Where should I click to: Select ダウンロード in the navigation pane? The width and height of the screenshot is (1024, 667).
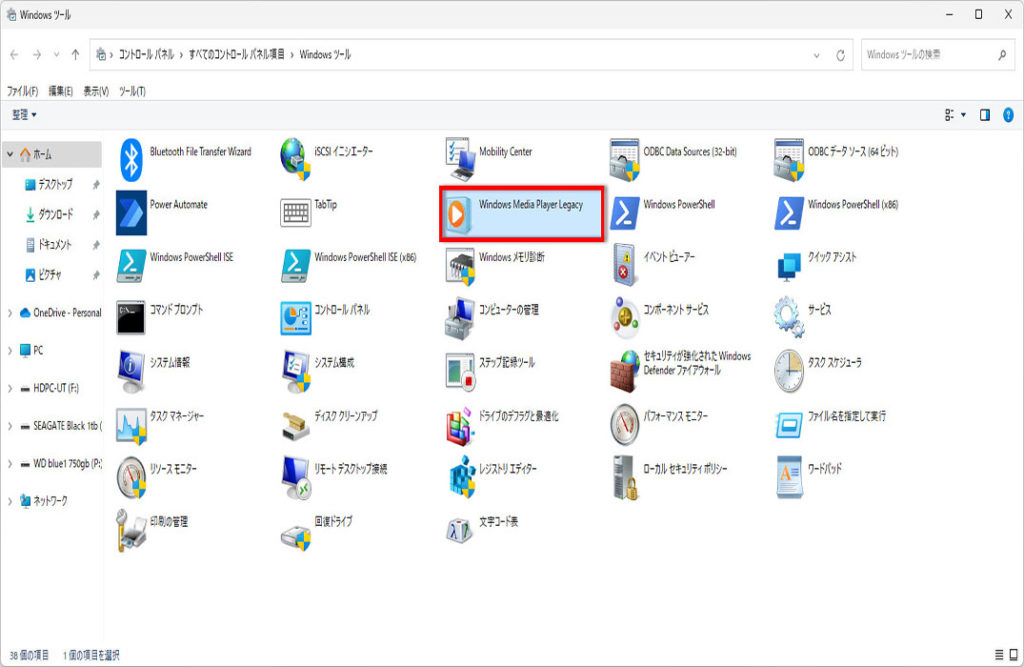coord(55,215)
